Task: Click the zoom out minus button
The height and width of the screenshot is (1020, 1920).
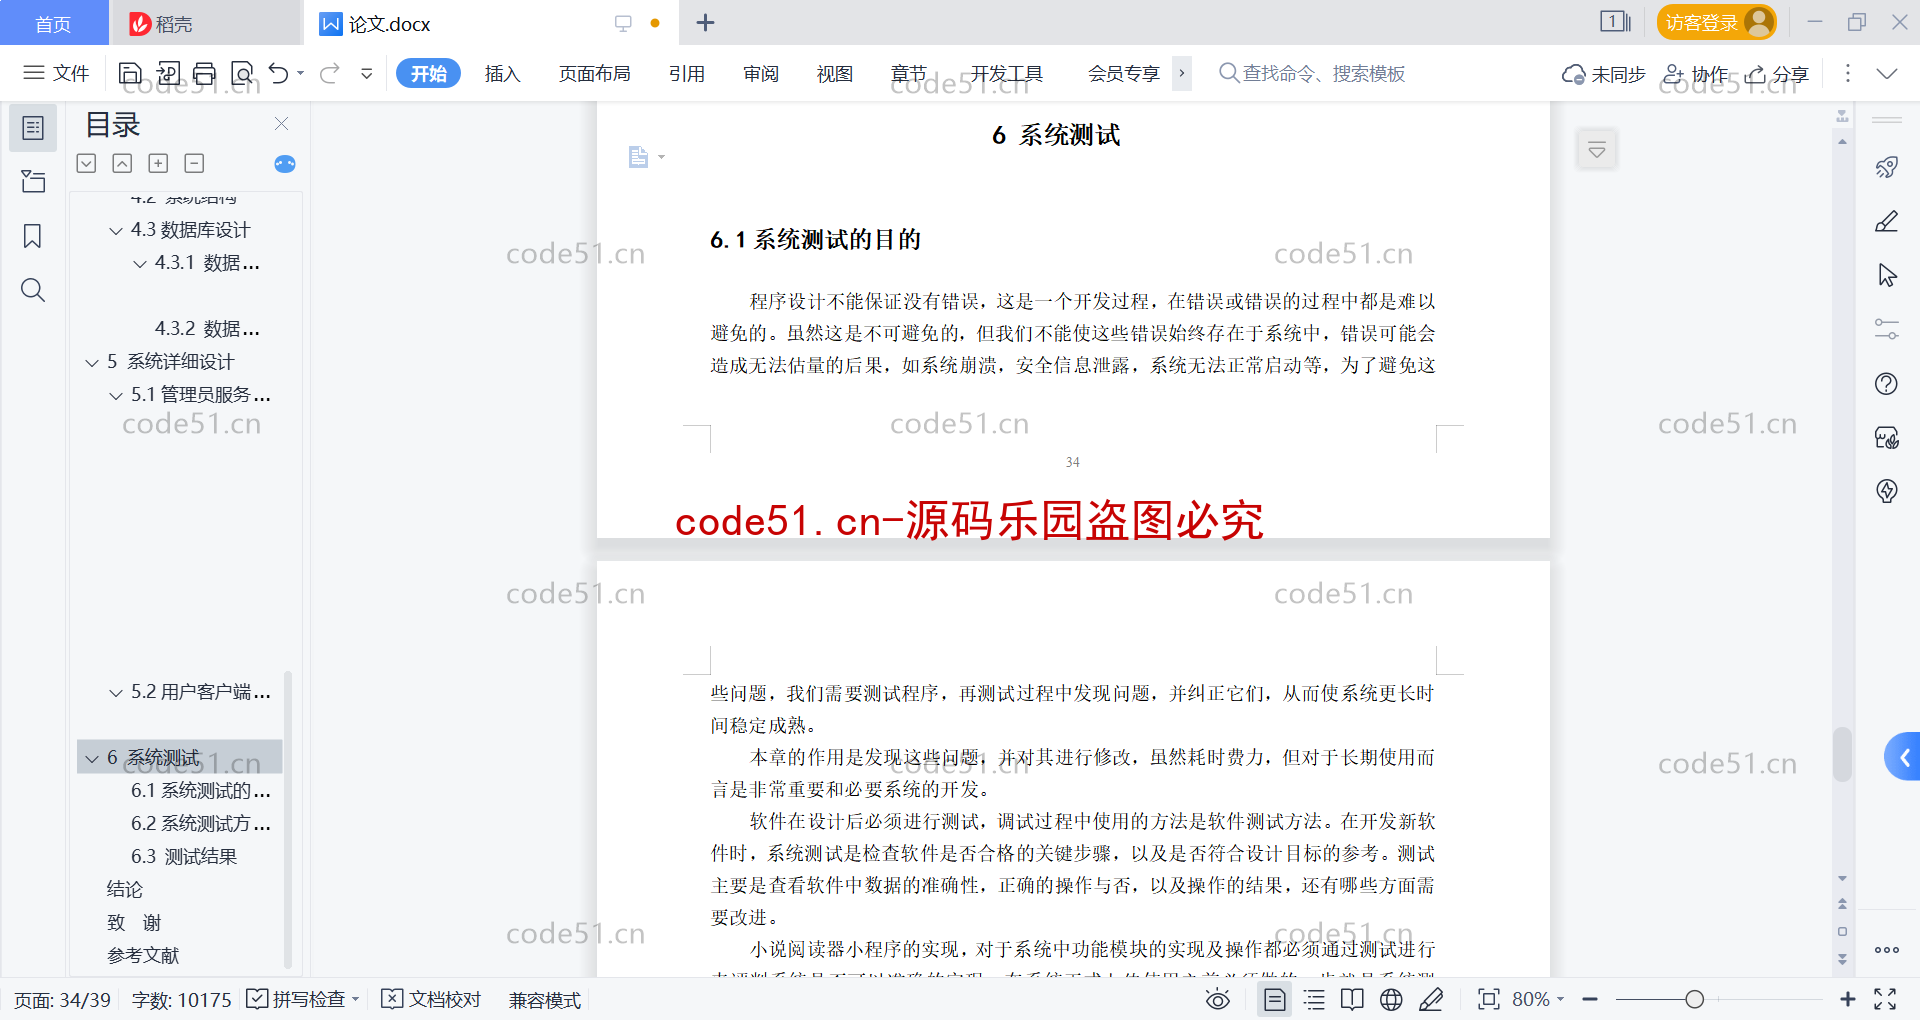Action: coord(1590,999)
